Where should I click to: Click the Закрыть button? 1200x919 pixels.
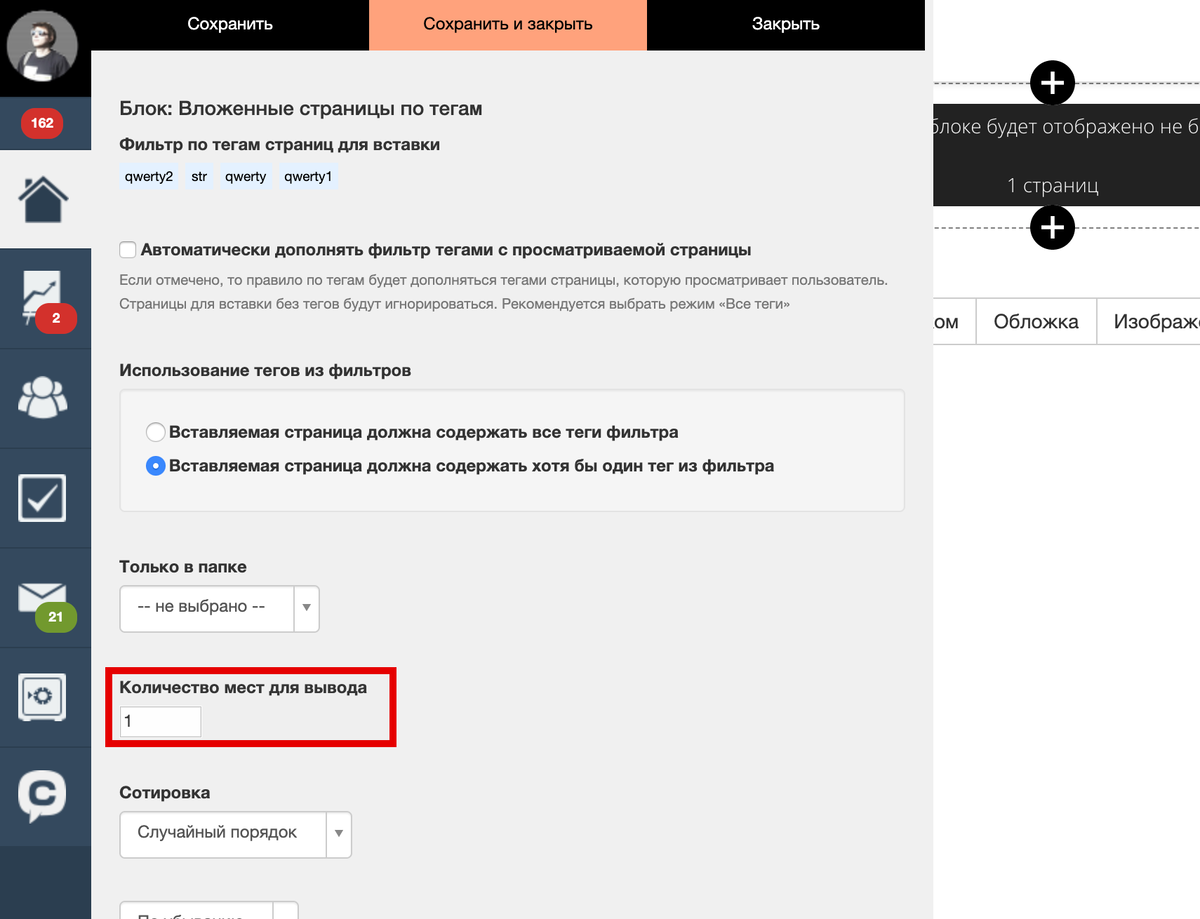786,24
